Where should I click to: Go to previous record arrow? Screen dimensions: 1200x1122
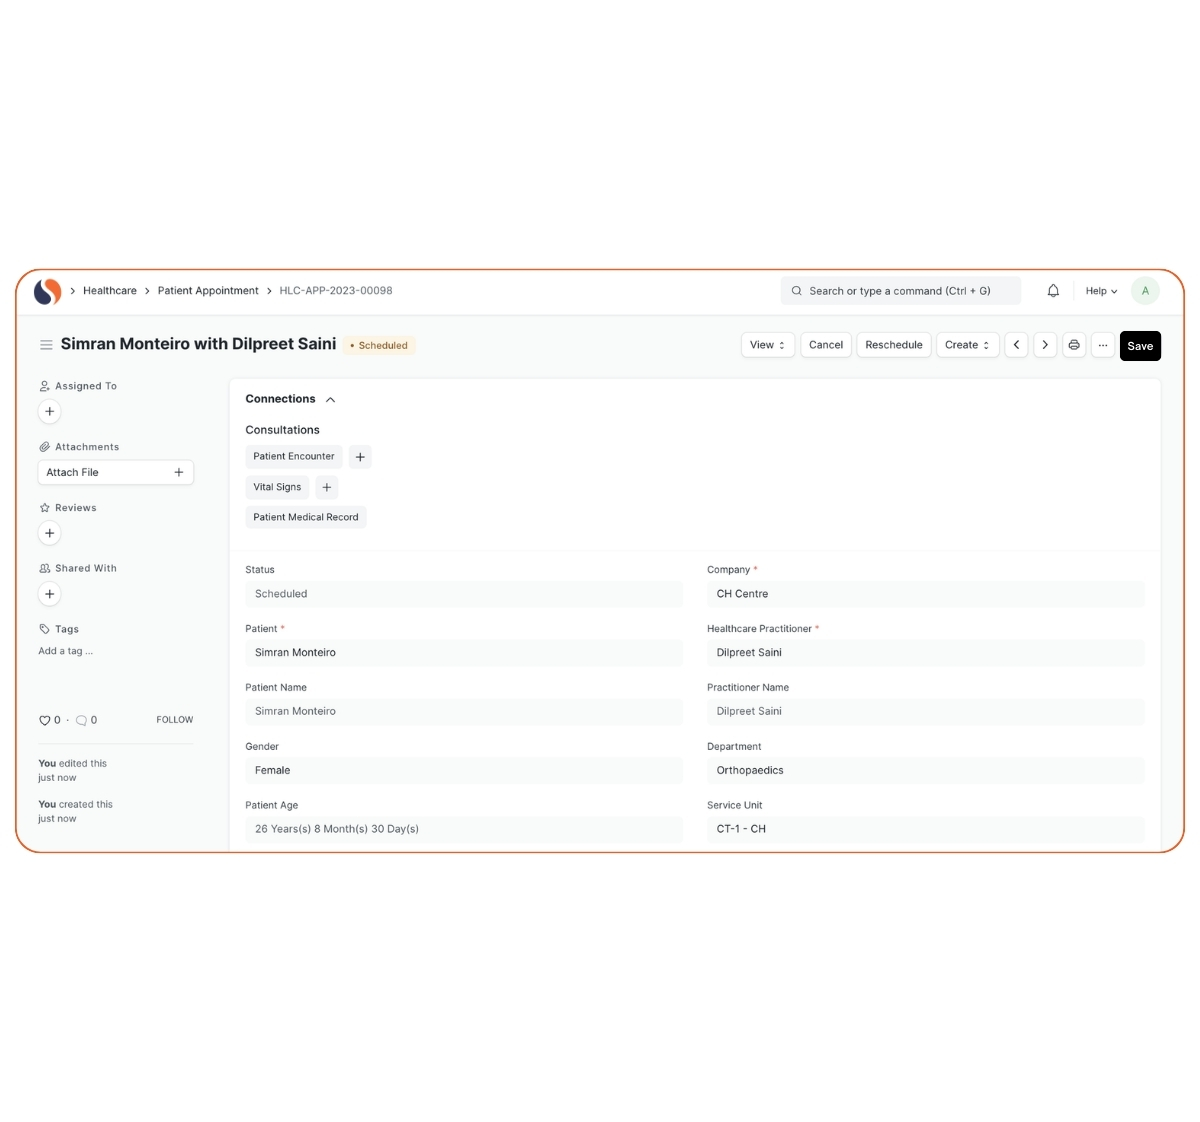click(x=1016, y=345)
